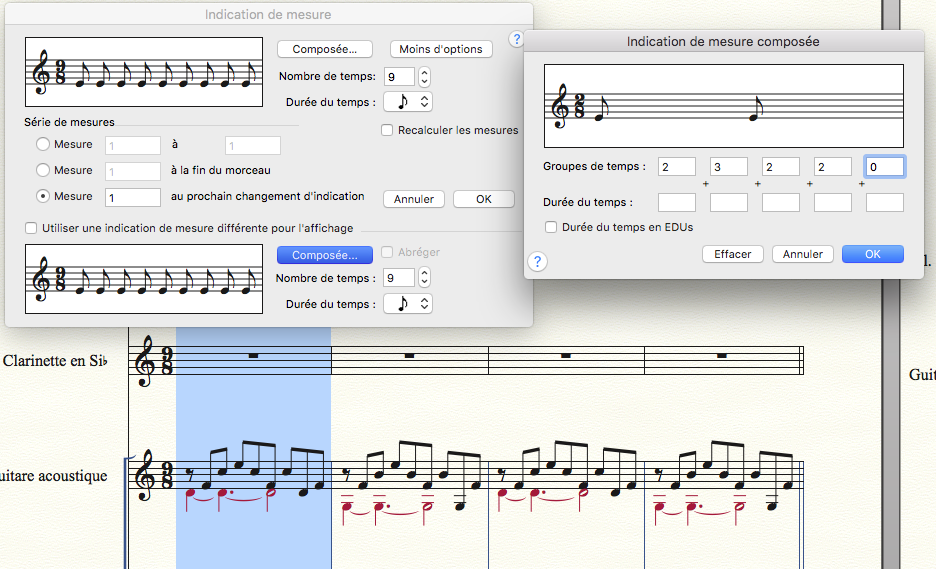This screenshot has width=936, height=569.
Task: Open the bottom Durée du temps note dropdown
Action: click(408, 304)
